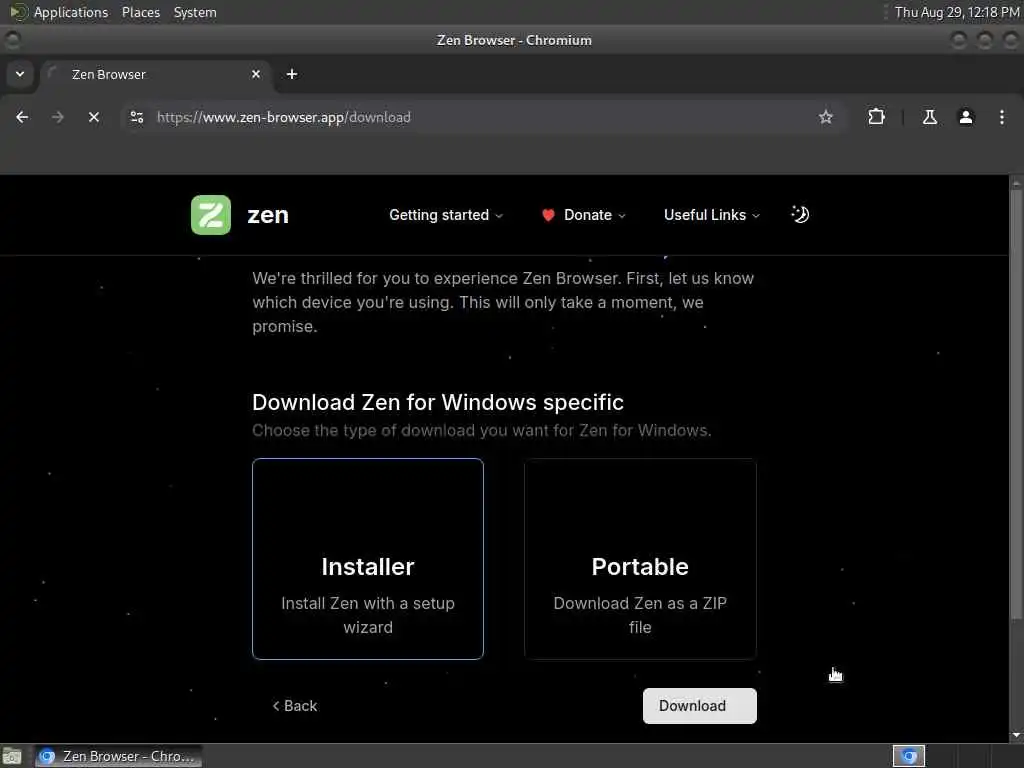
Task: Go back with the Back link
Action: point(295,706)
